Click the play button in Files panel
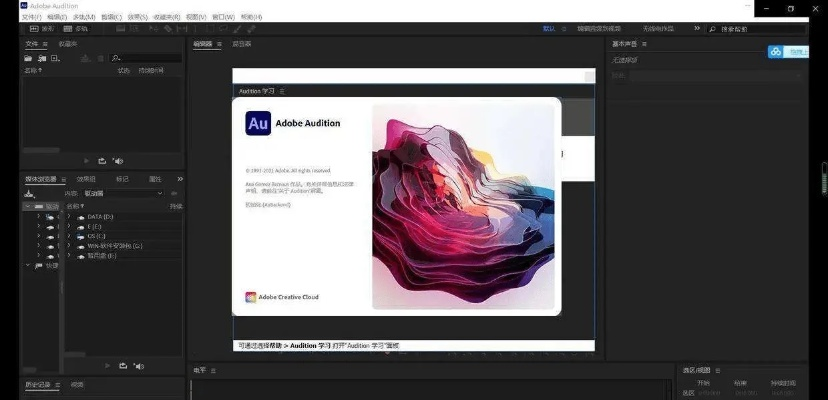 pos(85,160)
